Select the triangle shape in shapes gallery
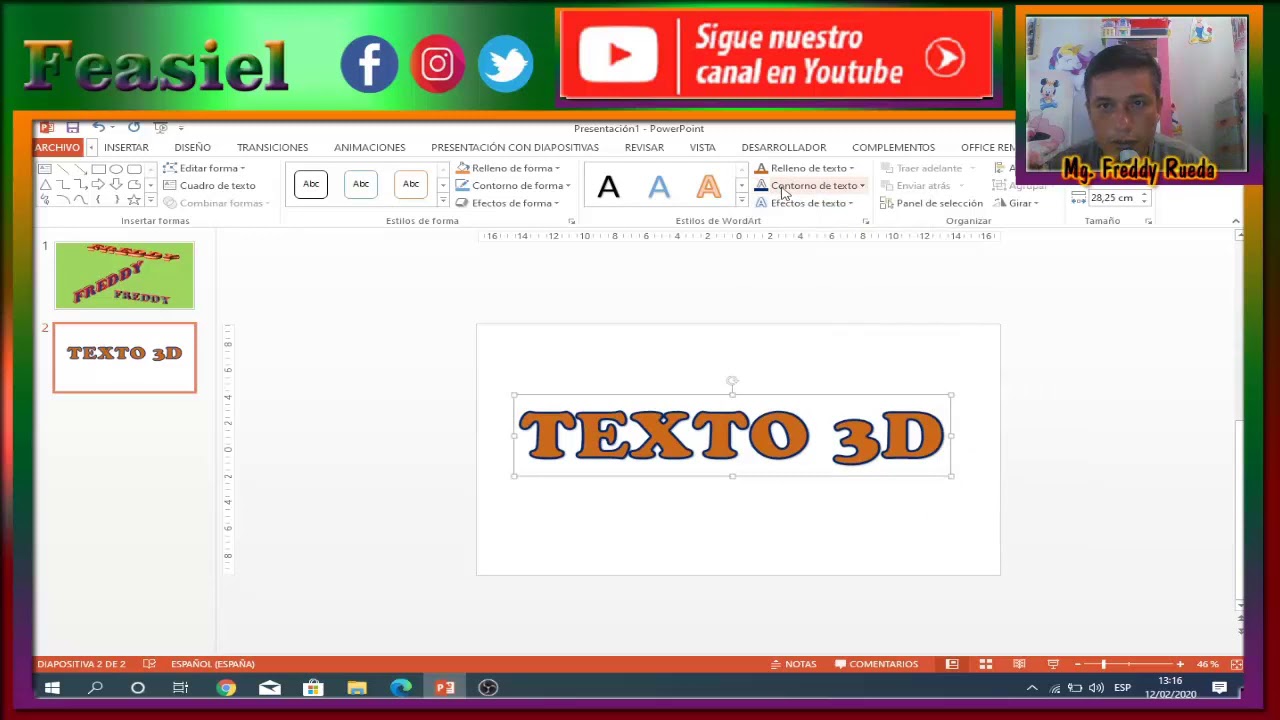The height and width of the screenshot is (720, 1280). 45,185
